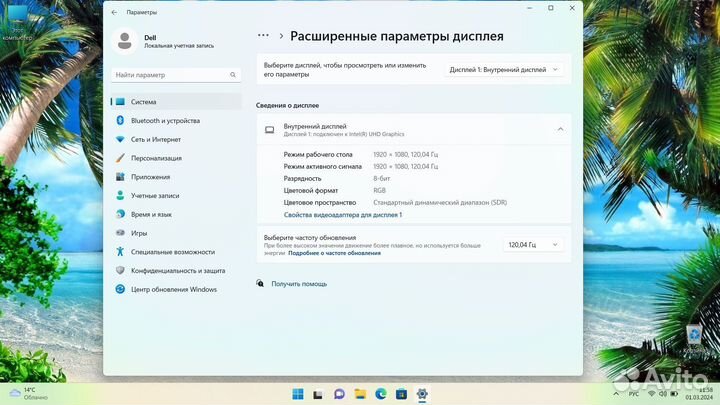Open Центр обновления Windows section
This screenshot has height=405, width=720.
[x=176, y=289]
